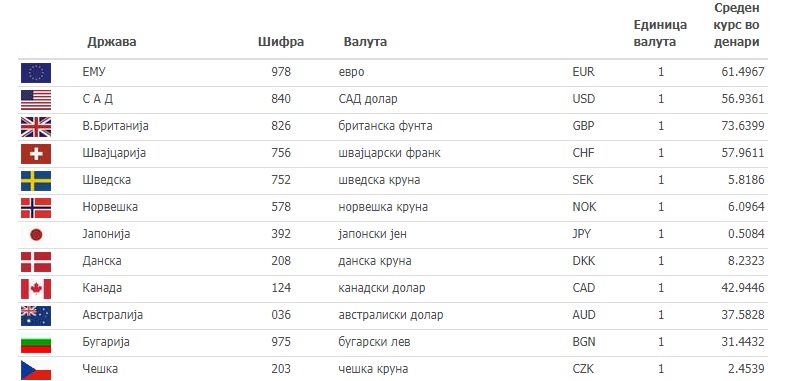Click the Среден курс во денари header
This screenshot has width=791, height=381.
click(737, 25)
